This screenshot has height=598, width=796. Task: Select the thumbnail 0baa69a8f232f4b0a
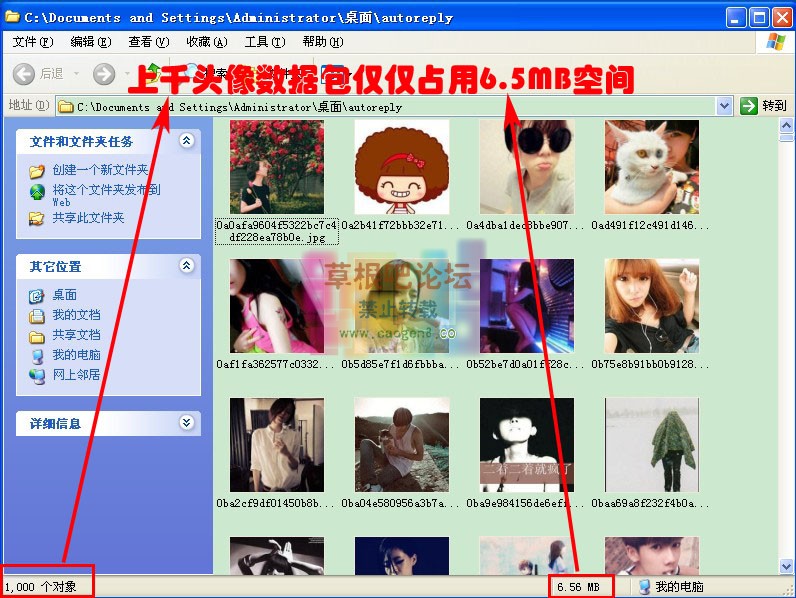point(652,445)
